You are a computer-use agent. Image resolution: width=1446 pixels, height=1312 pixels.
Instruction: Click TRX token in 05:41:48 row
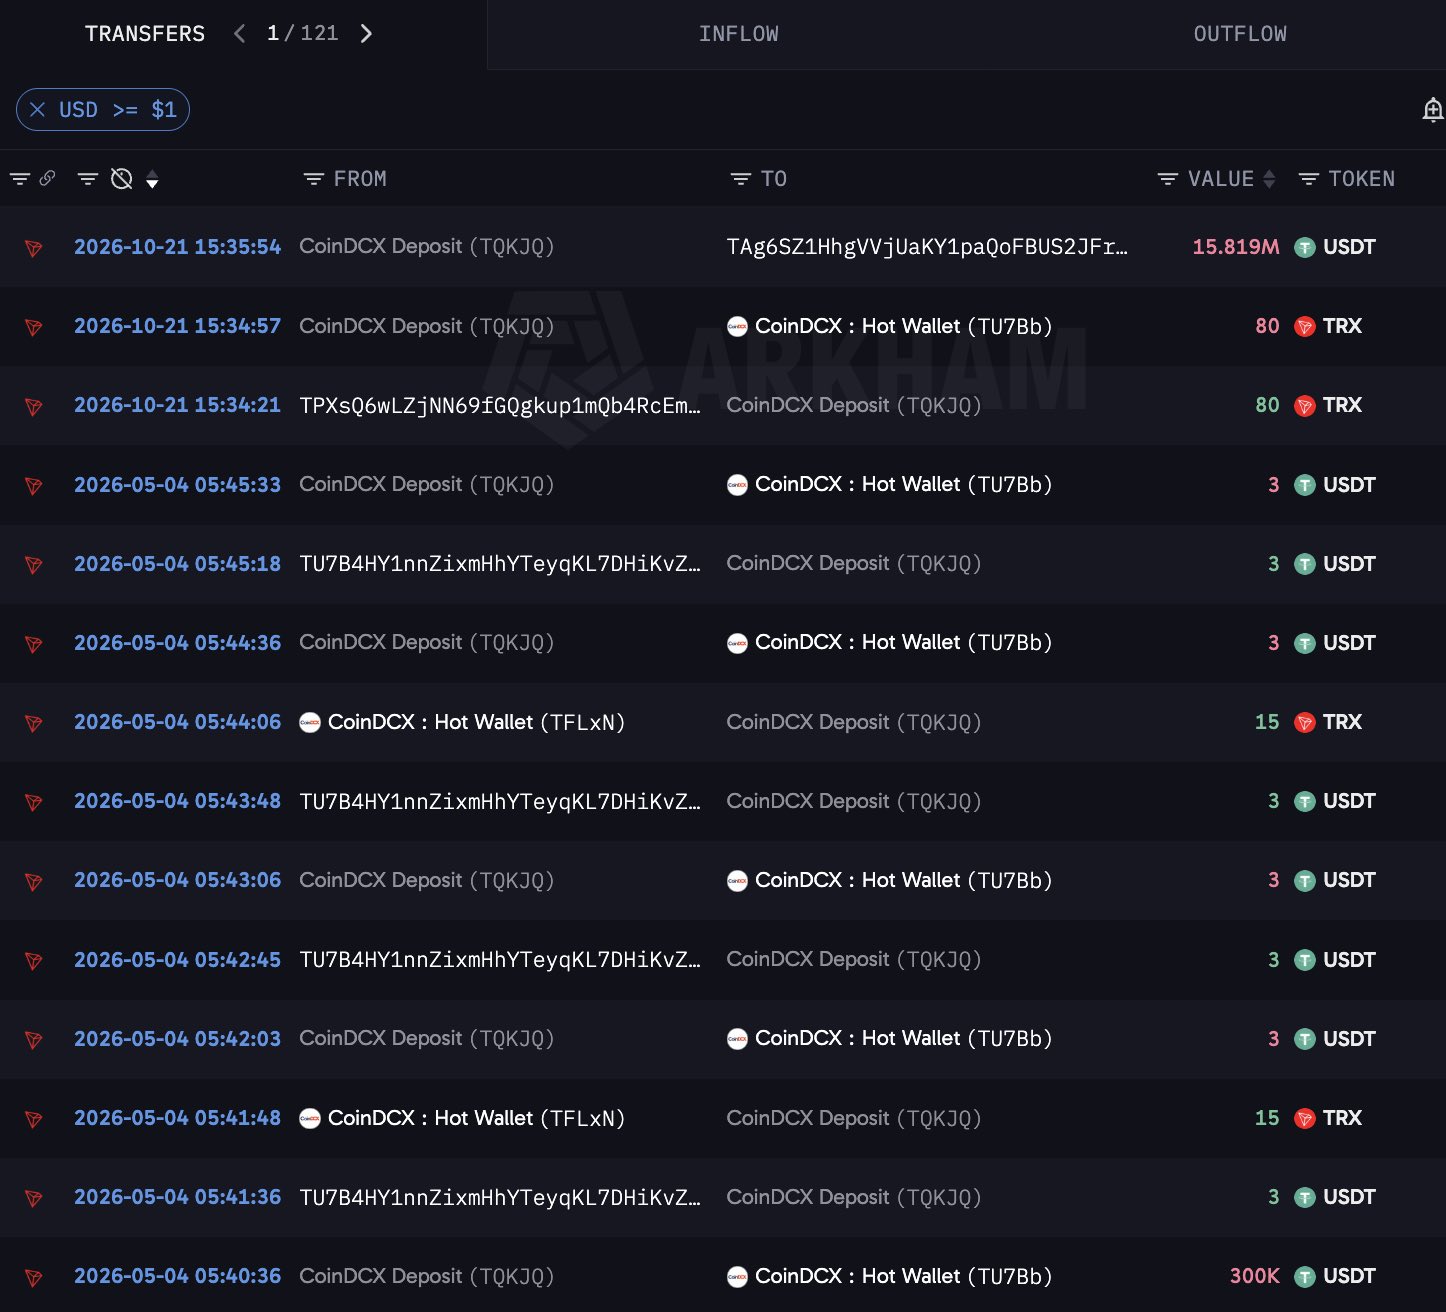point(1328,1118)
